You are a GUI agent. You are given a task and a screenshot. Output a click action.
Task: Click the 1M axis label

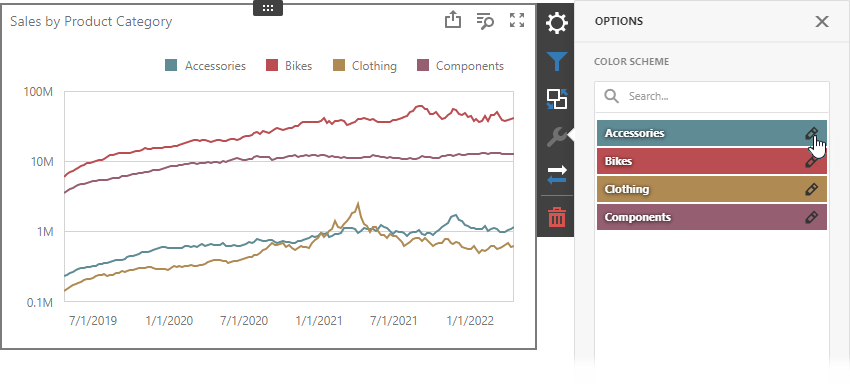point(44,232)
